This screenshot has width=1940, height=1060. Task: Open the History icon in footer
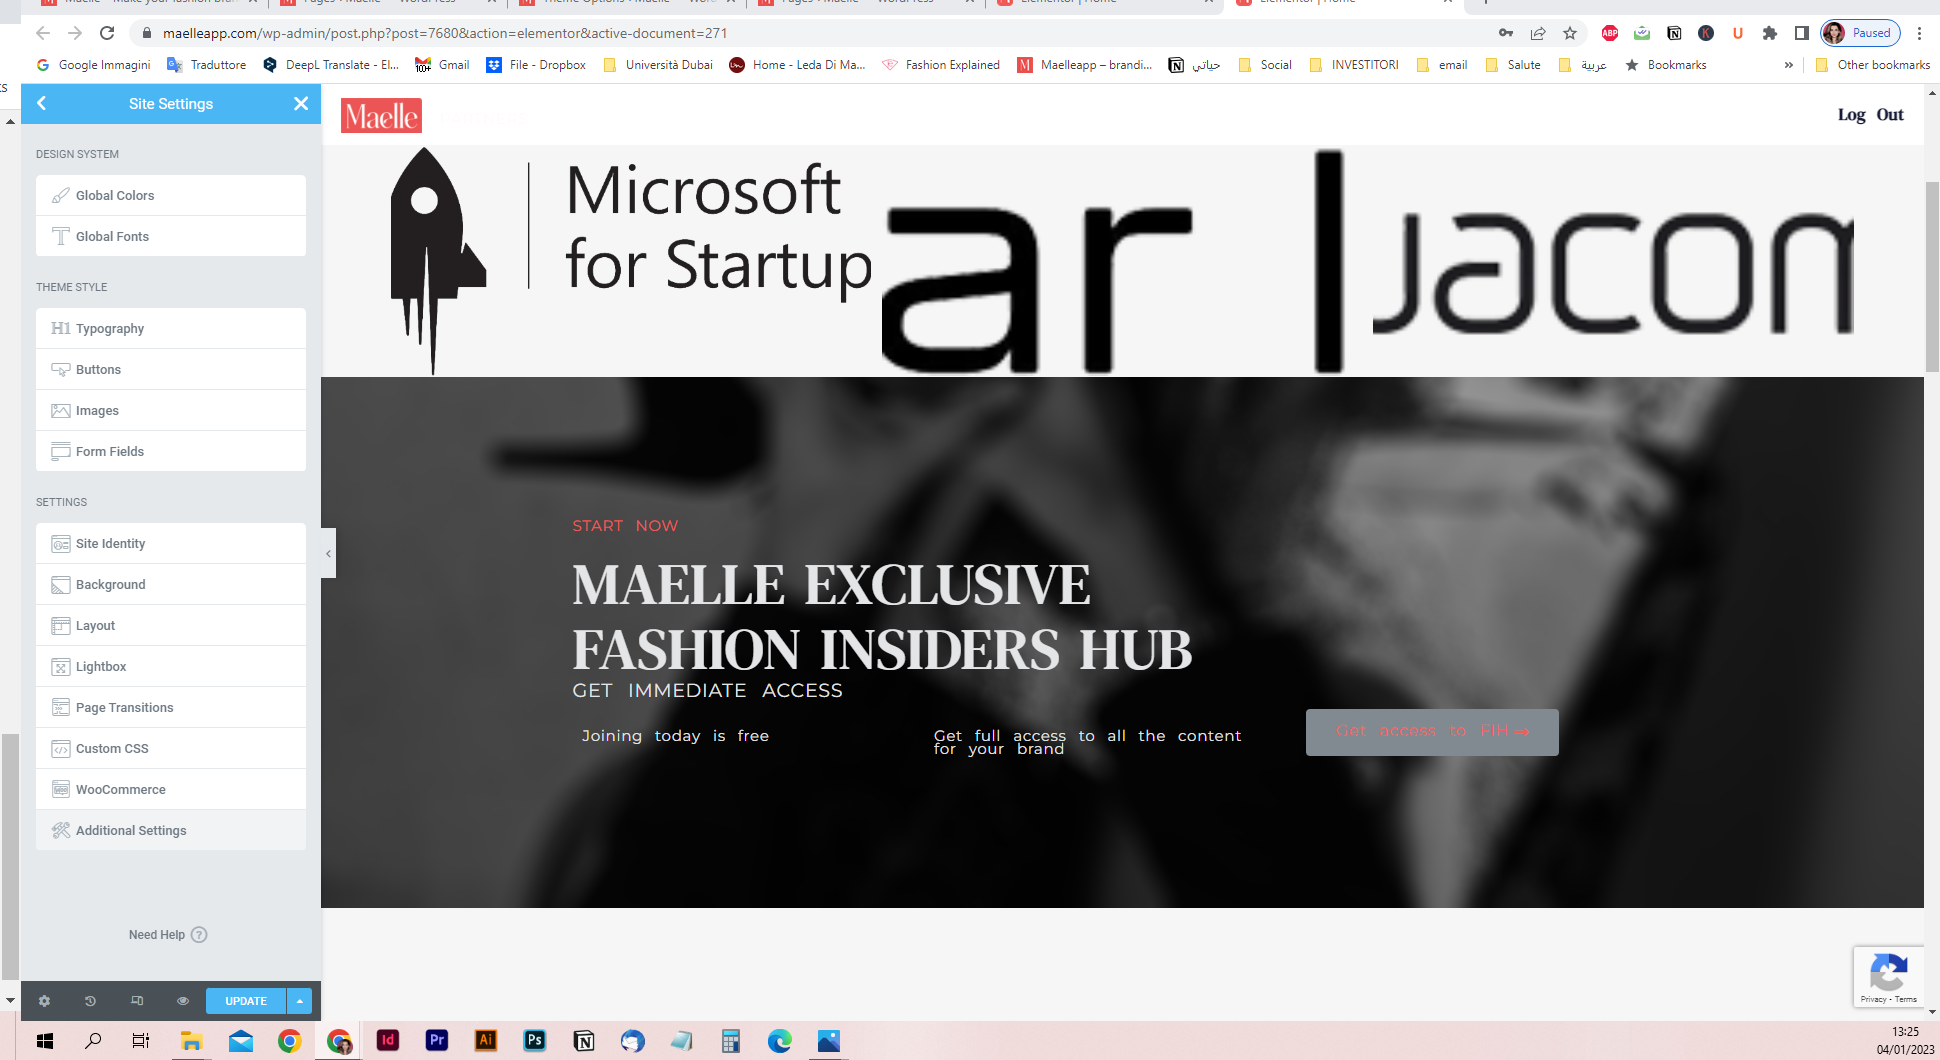click(x=90, y=1001)
